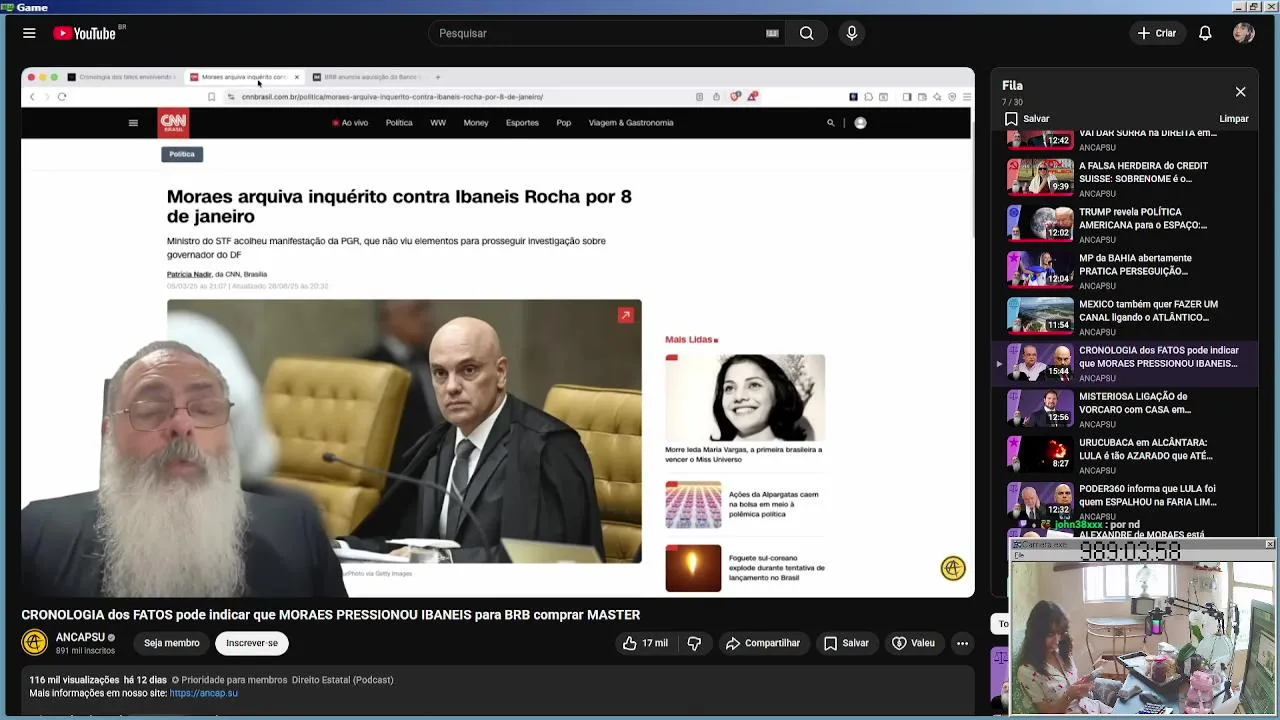Send a Valeu super thanks
The width and height of the screenshot is (1280, 720).
913,643
